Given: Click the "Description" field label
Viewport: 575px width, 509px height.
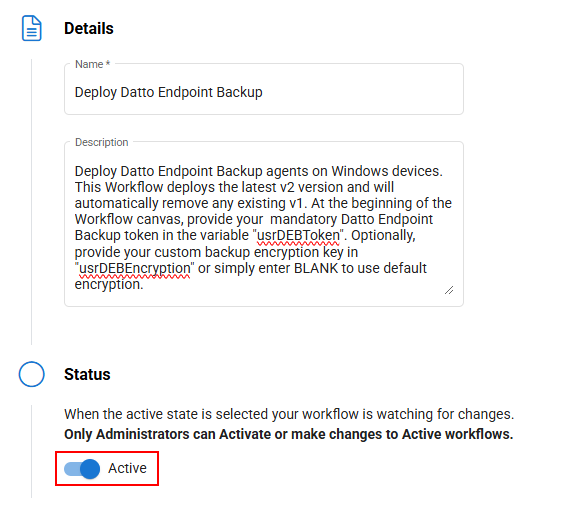Looking at the screenshot, I should [x=102, y=142].
